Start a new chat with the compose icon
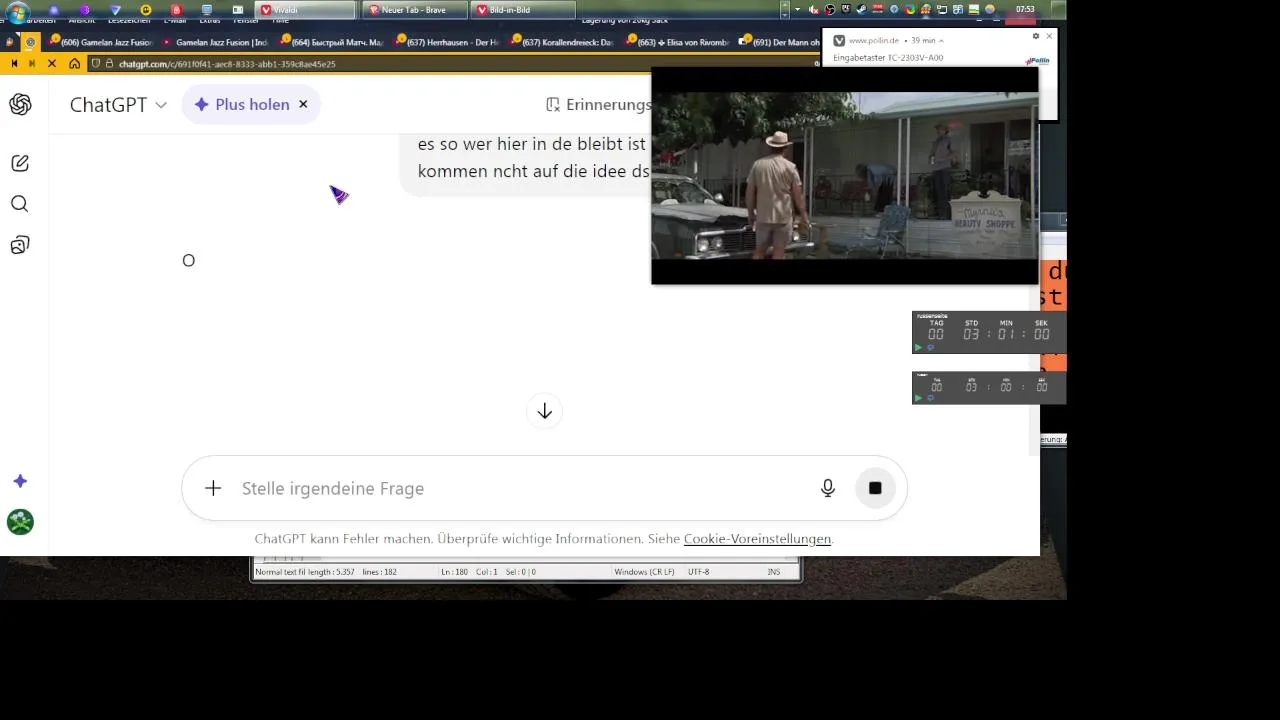The height and width of the screenshot is (720, 1280). pyautogui.click(x=20, y=163)
